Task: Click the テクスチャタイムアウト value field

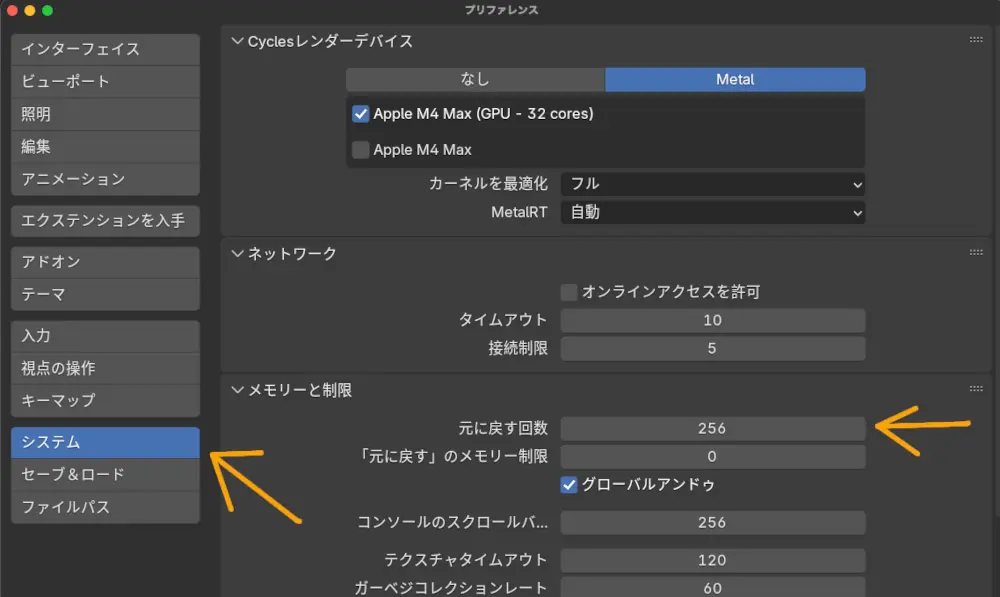Action: 713,560
